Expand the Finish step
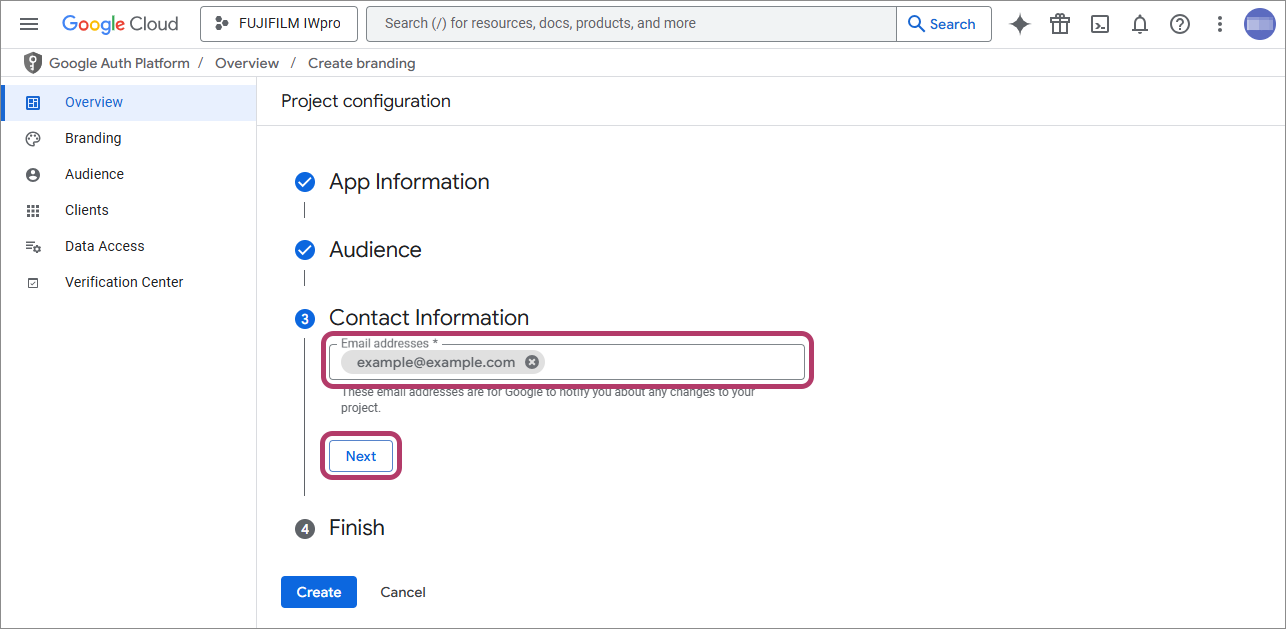The image size is (1286, 629). point(356,528)
